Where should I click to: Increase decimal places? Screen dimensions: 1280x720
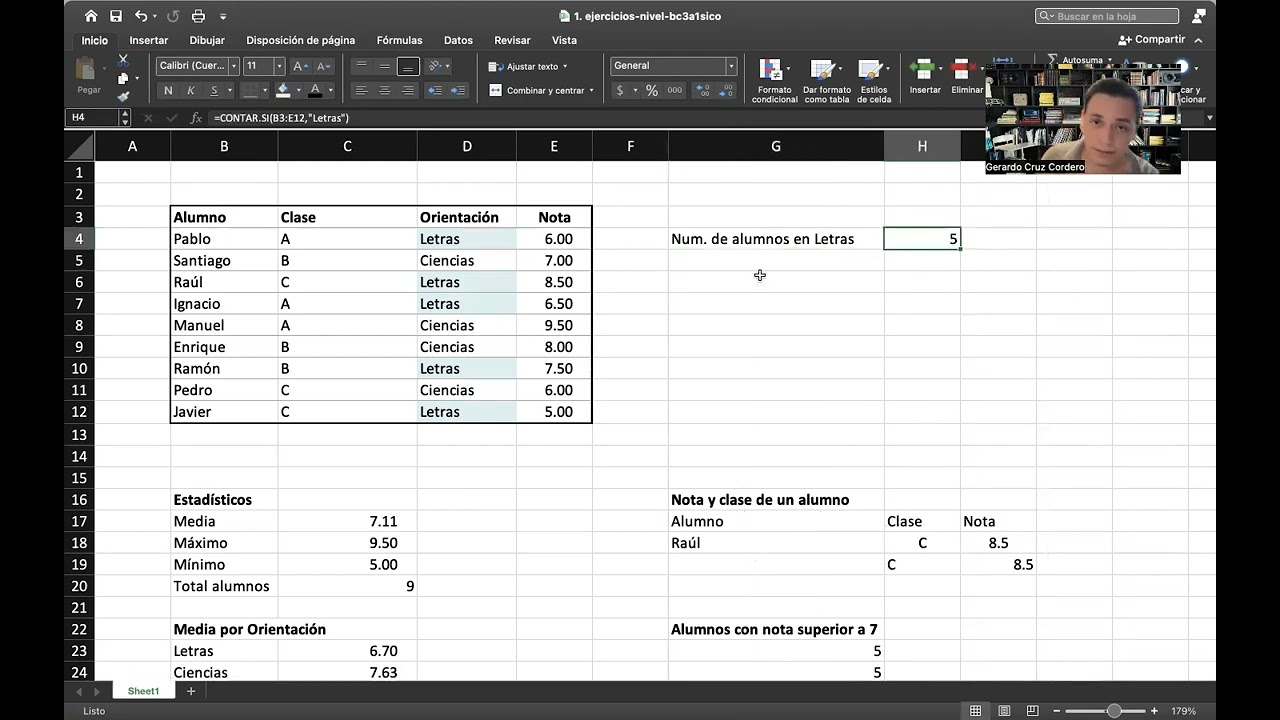point(703,90)
